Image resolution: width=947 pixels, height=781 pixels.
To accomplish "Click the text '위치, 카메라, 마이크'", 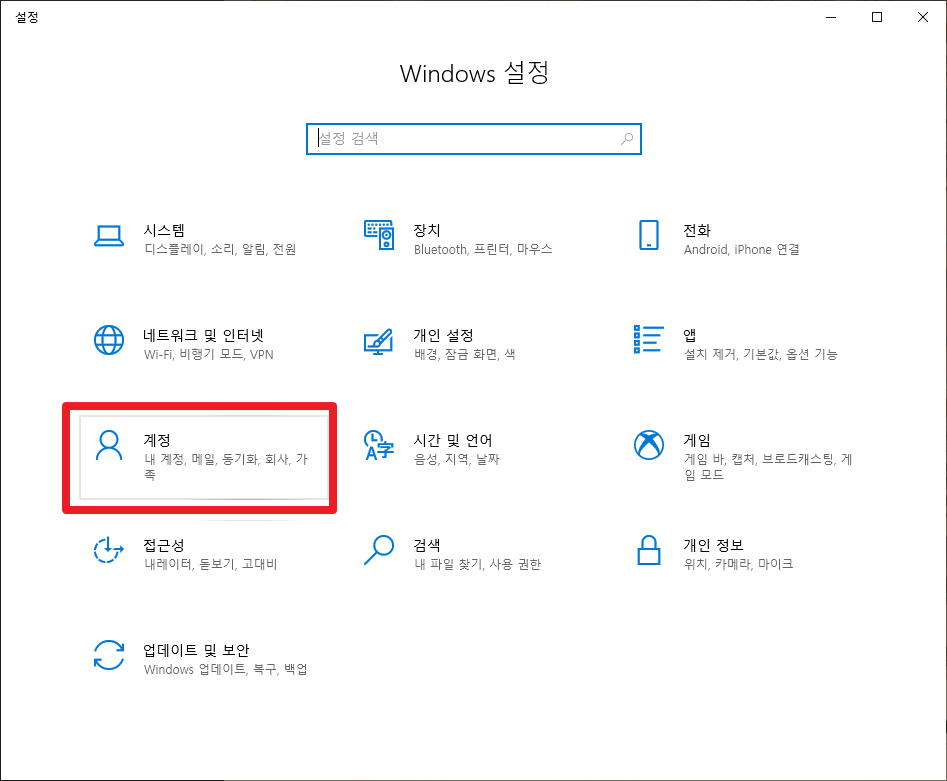I will pos(738,564).
